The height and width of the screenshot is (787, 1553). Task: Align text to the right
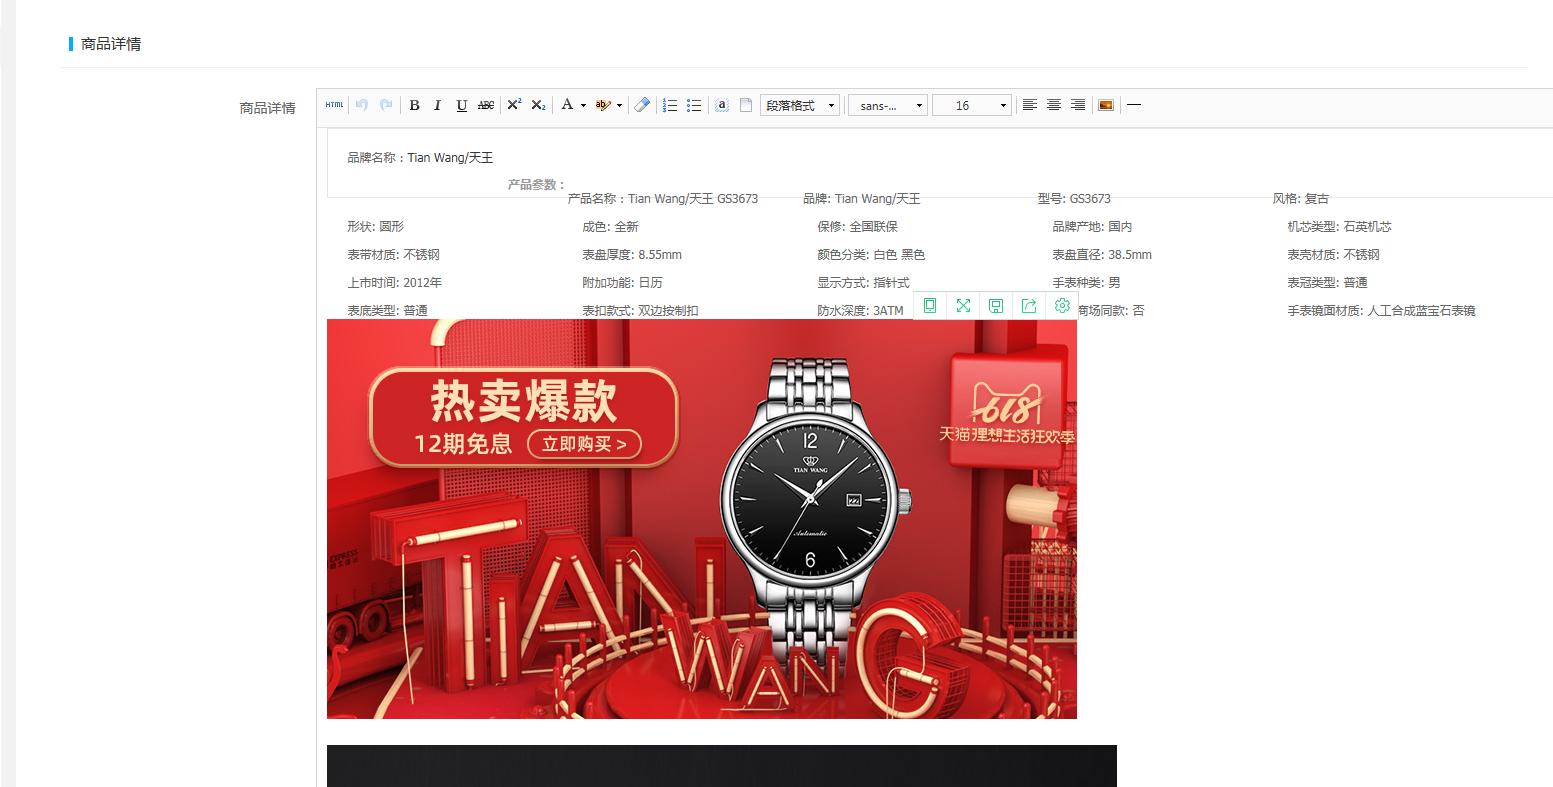point(1078,105)
